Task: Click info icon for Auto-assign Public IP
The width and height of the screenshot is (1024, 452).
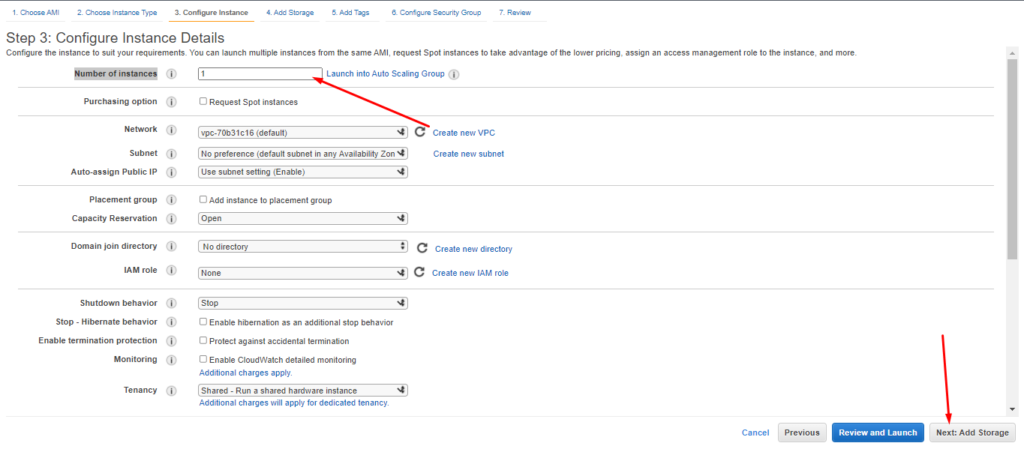Action: coord(172,172)
